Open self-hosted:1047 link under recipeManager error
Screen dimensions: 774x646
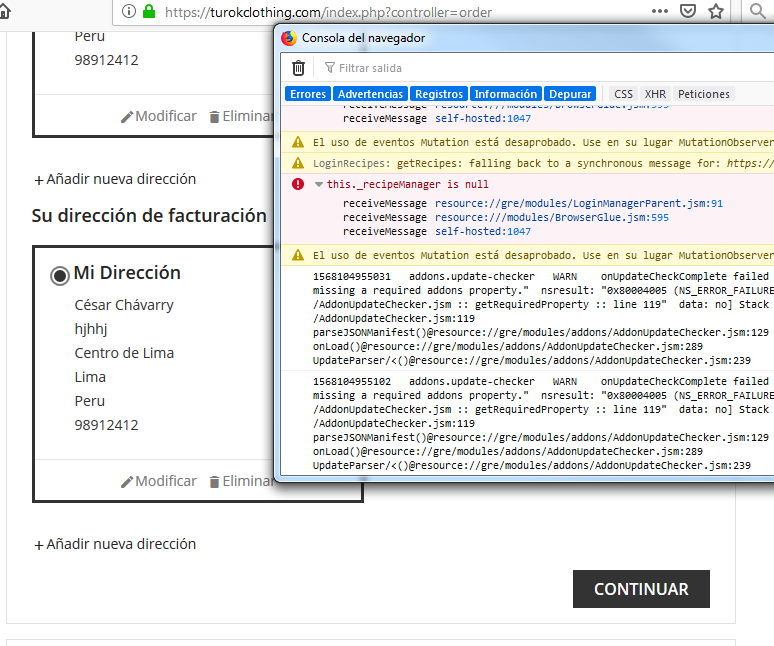[483, 231]
